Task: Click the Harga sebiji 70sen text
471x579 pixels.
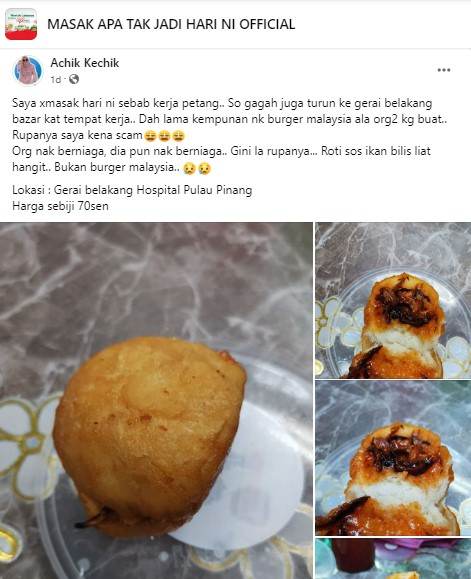Action: pos(61,206)
